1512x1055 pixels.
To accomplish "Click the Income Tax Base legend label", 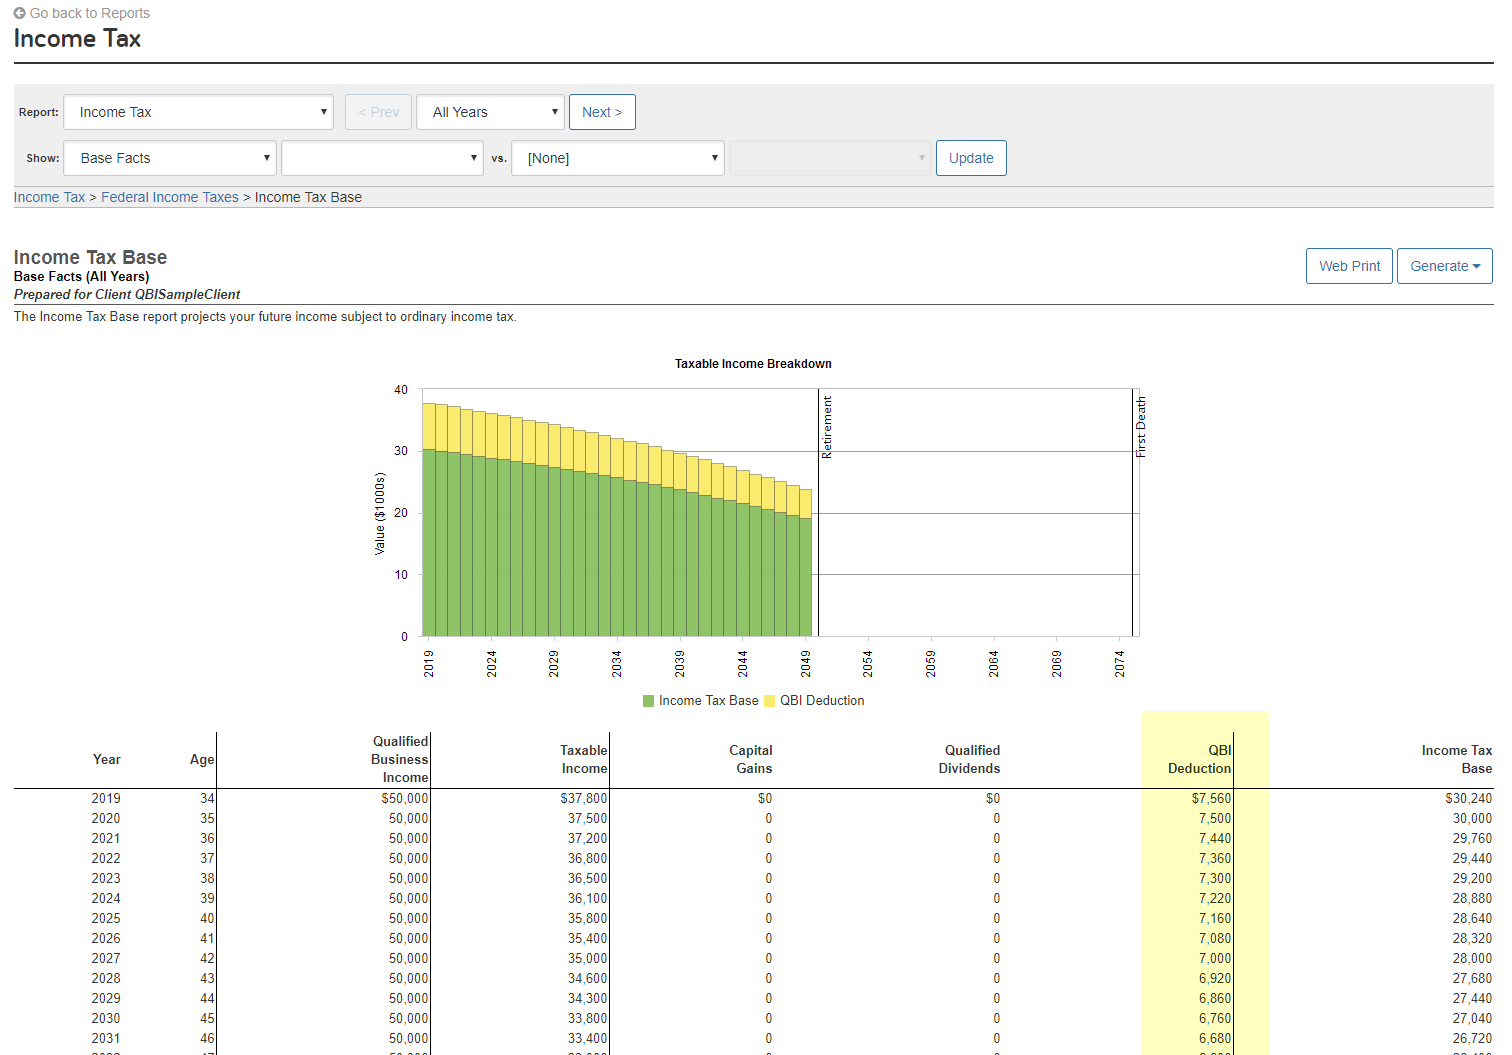I will tap(708, 701).
